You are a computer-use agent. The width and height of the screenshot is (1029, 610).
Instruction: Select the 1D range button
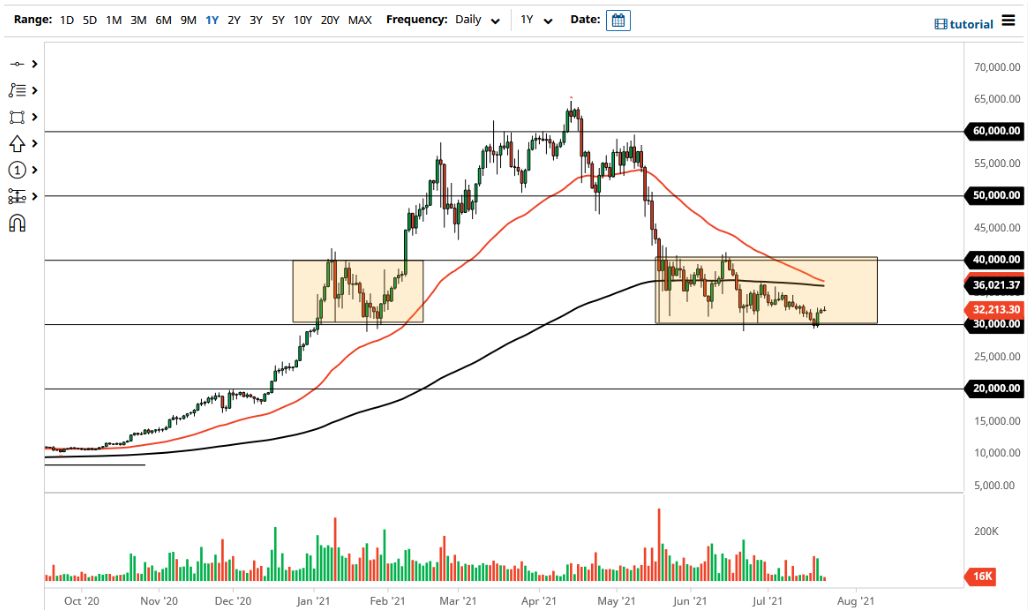pyautogui.click(x=66, y=19)
